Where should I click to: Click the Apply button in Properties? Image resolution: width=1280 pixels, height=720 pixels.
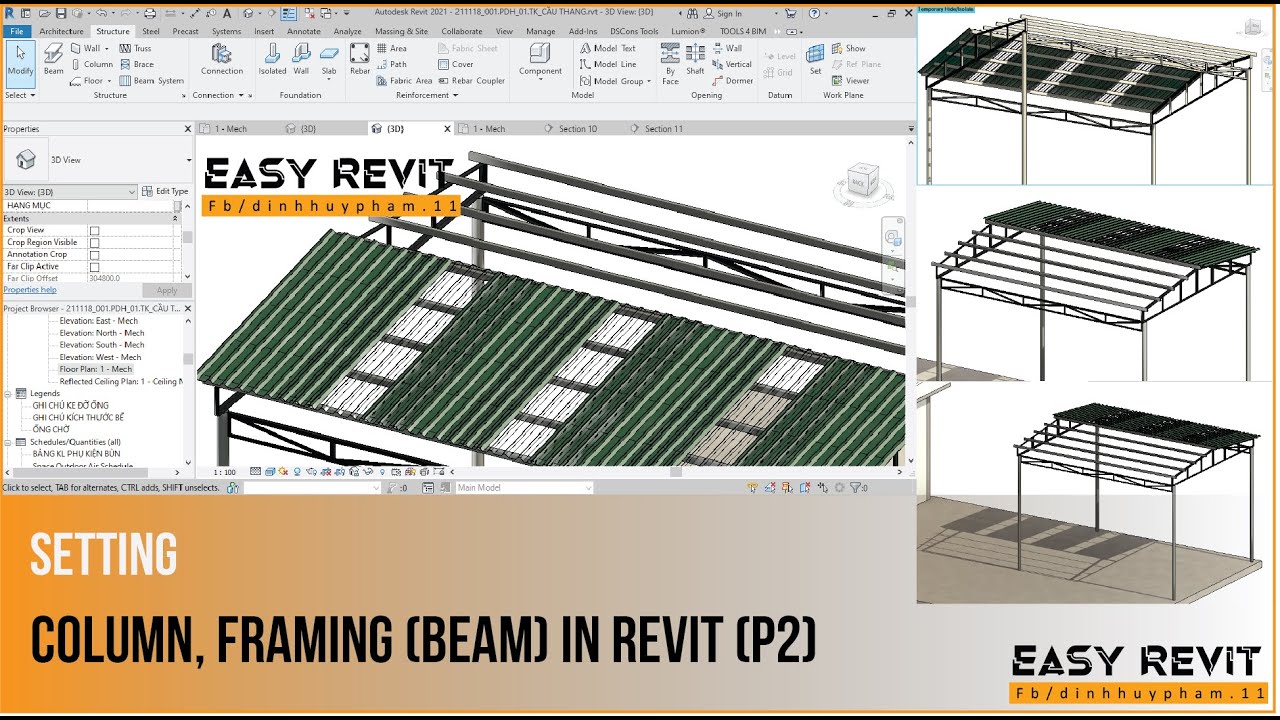tap(166, 290)
